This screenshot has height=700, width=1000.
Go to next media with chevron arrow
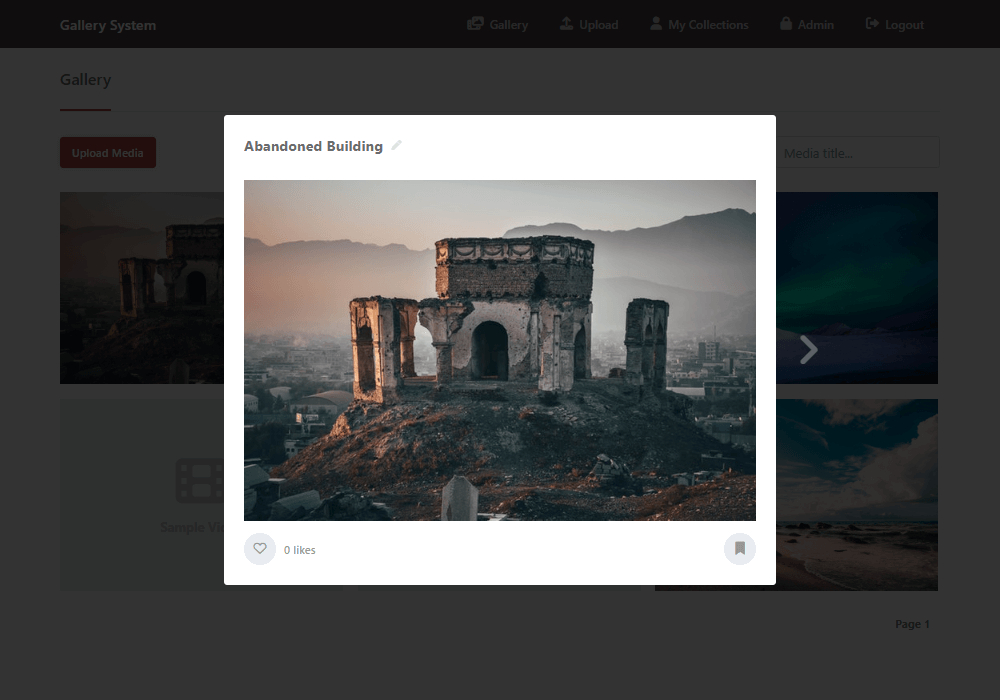(x=808, y=349)
